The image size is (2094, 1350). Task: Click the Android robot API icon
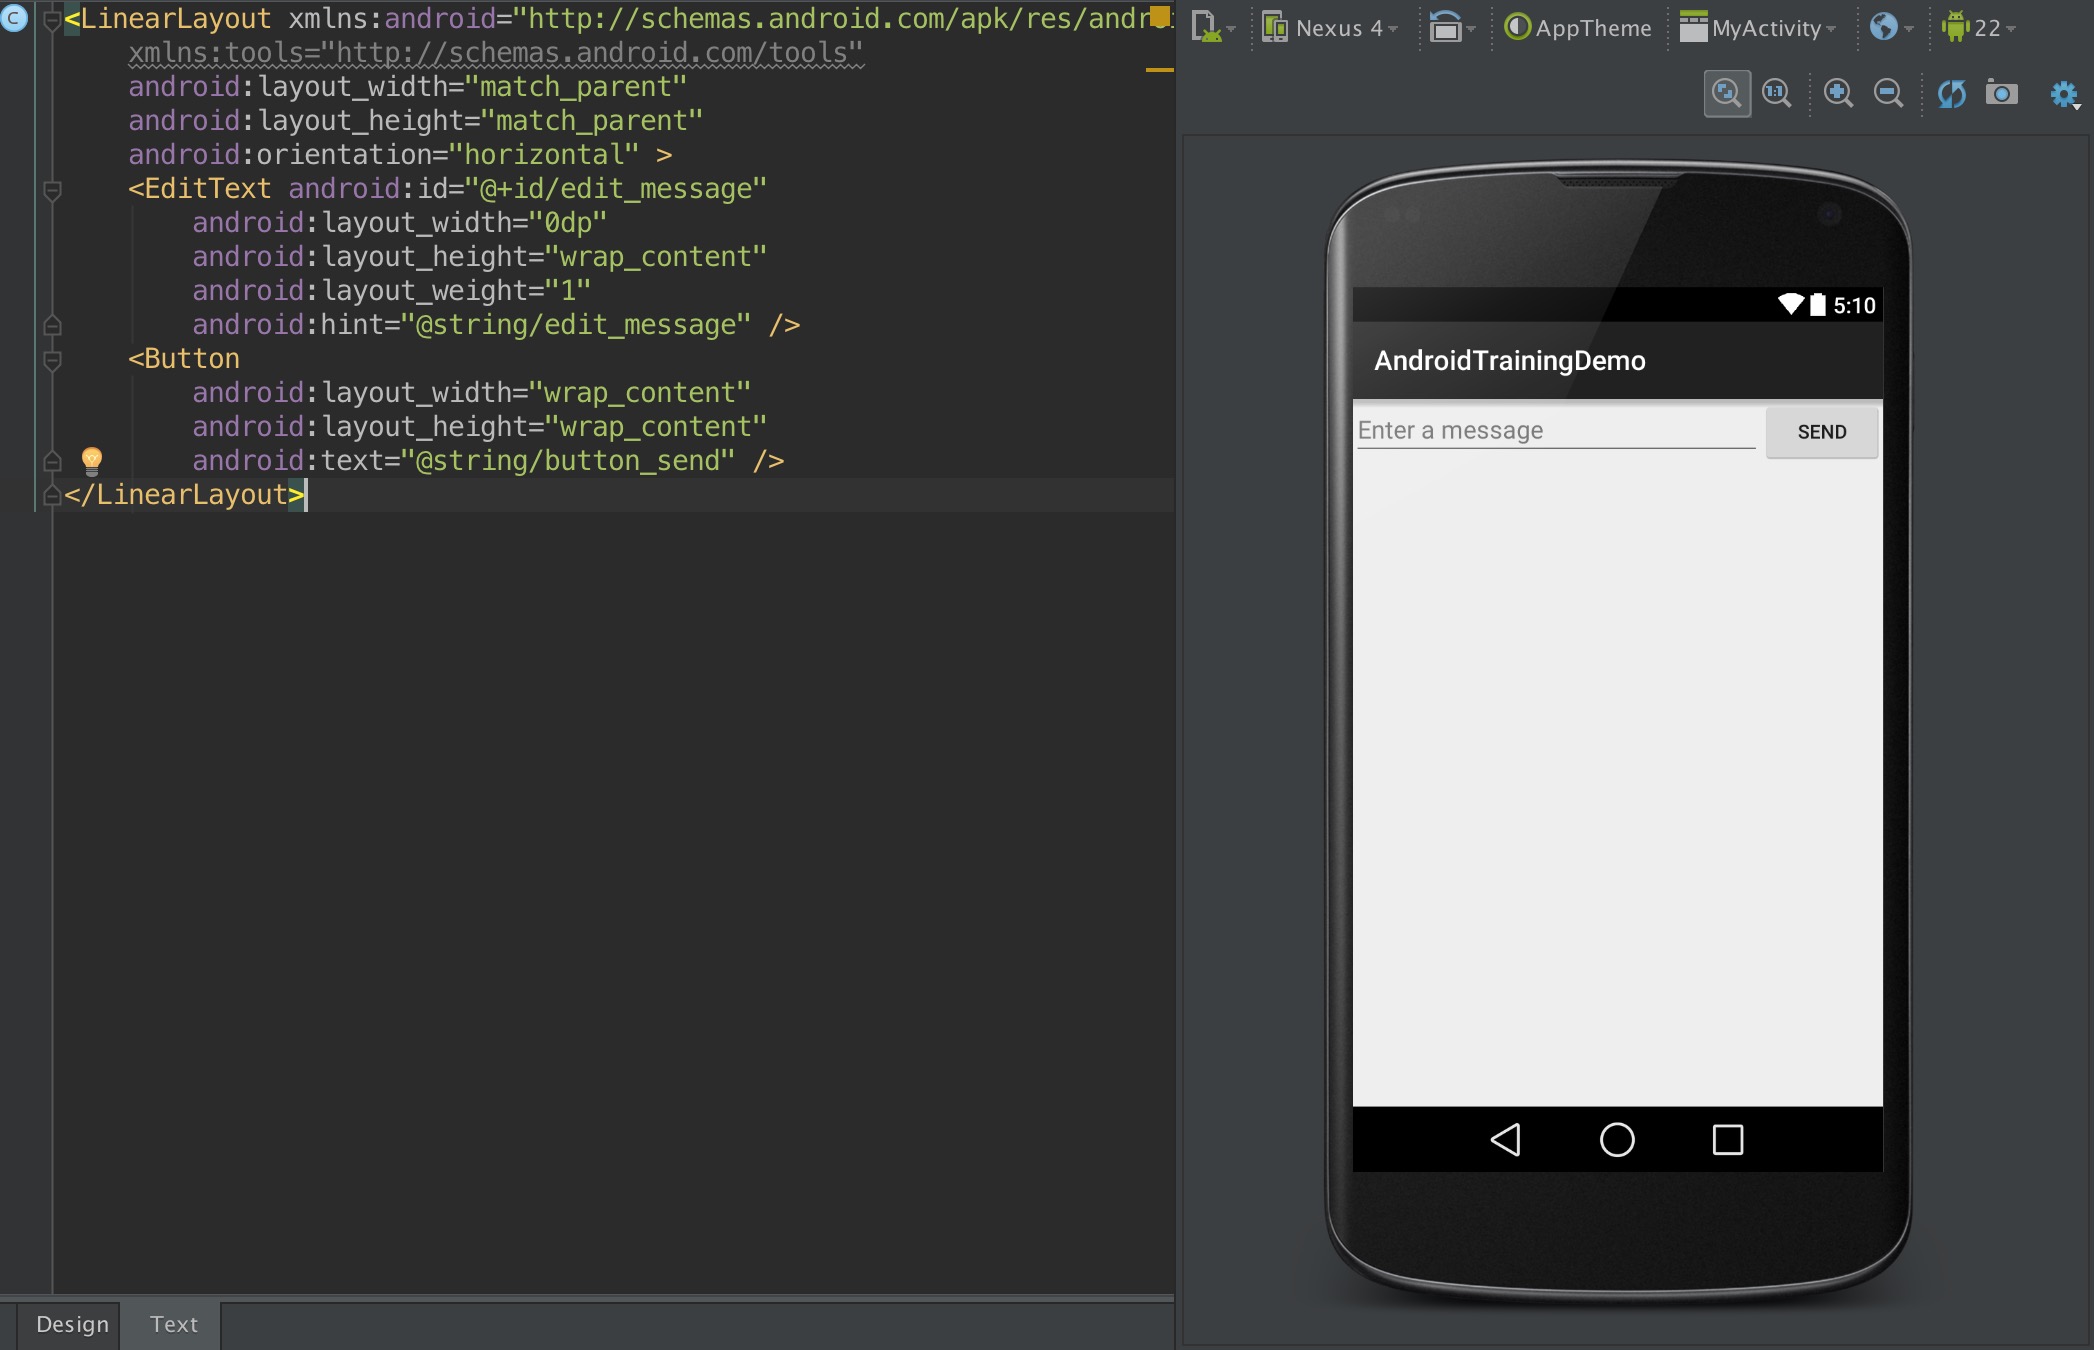pyautogui.click(x=1955, y=27)
